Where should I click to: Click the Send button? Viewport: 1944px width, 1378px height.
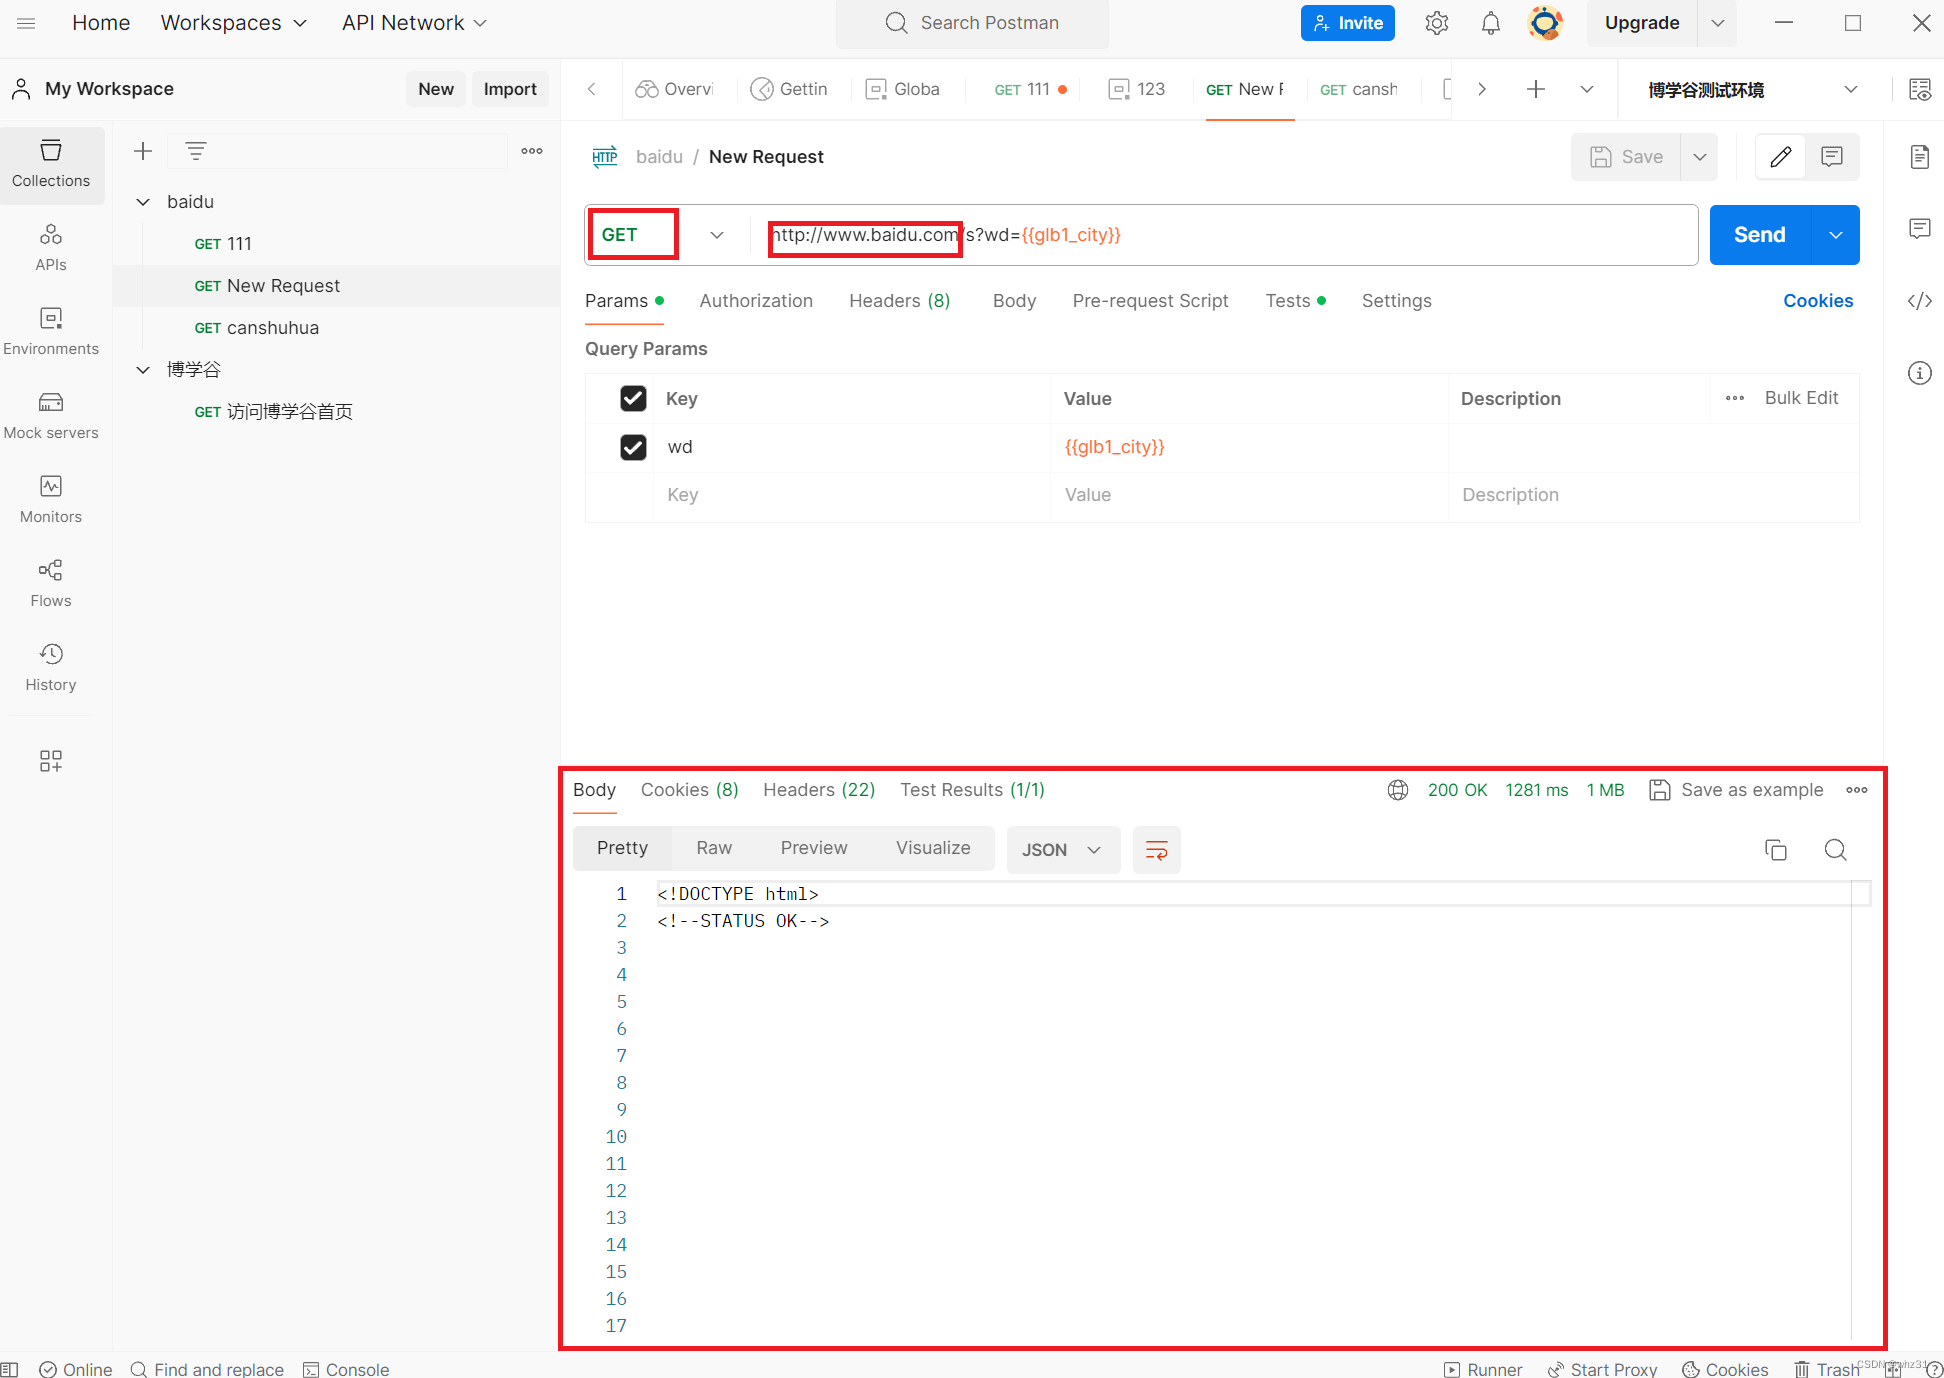pos(1759,235)
